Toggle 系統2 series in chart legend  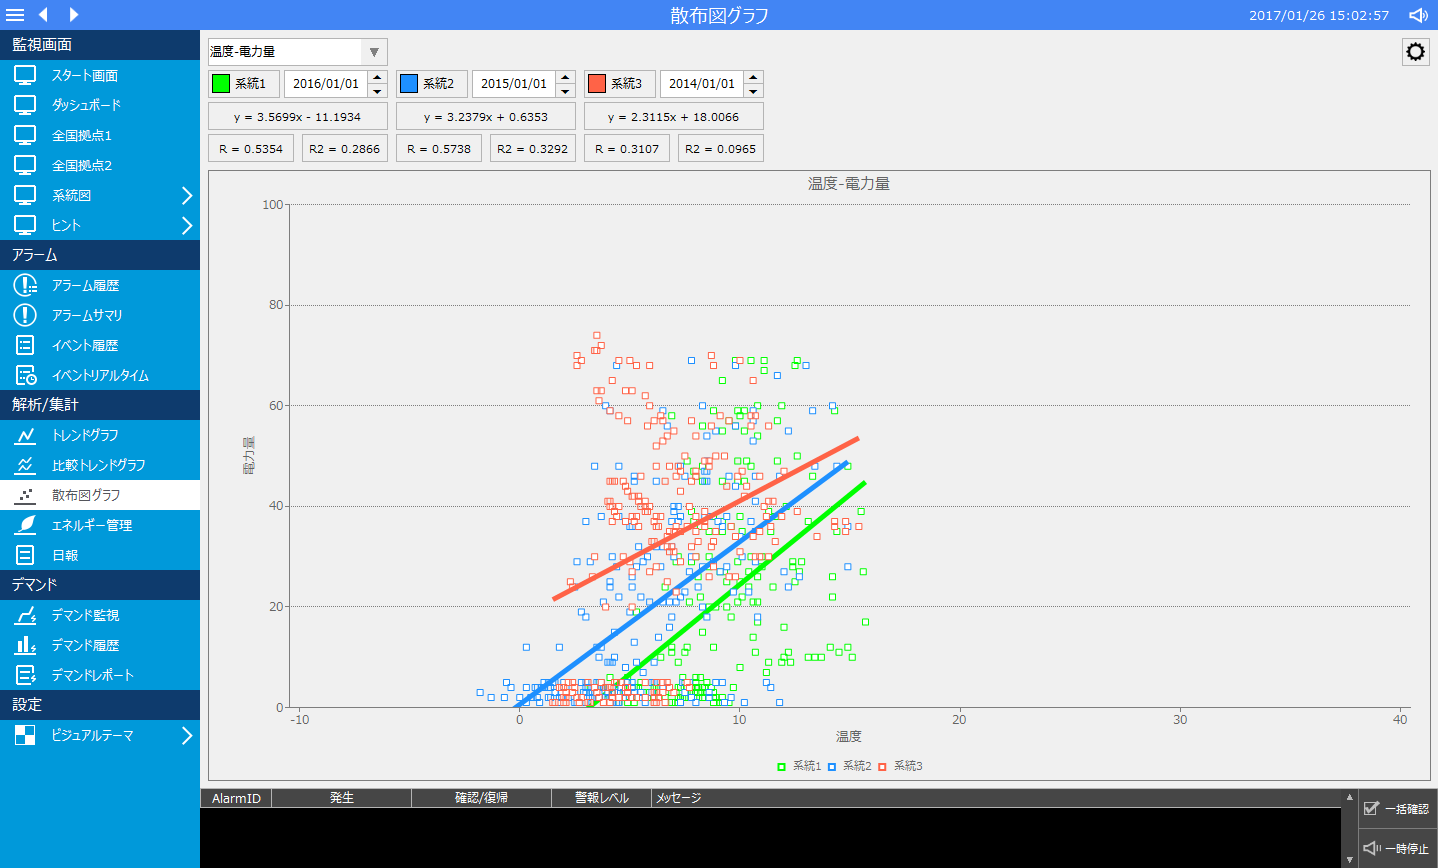pyautogui.click(x=849, y=766)
